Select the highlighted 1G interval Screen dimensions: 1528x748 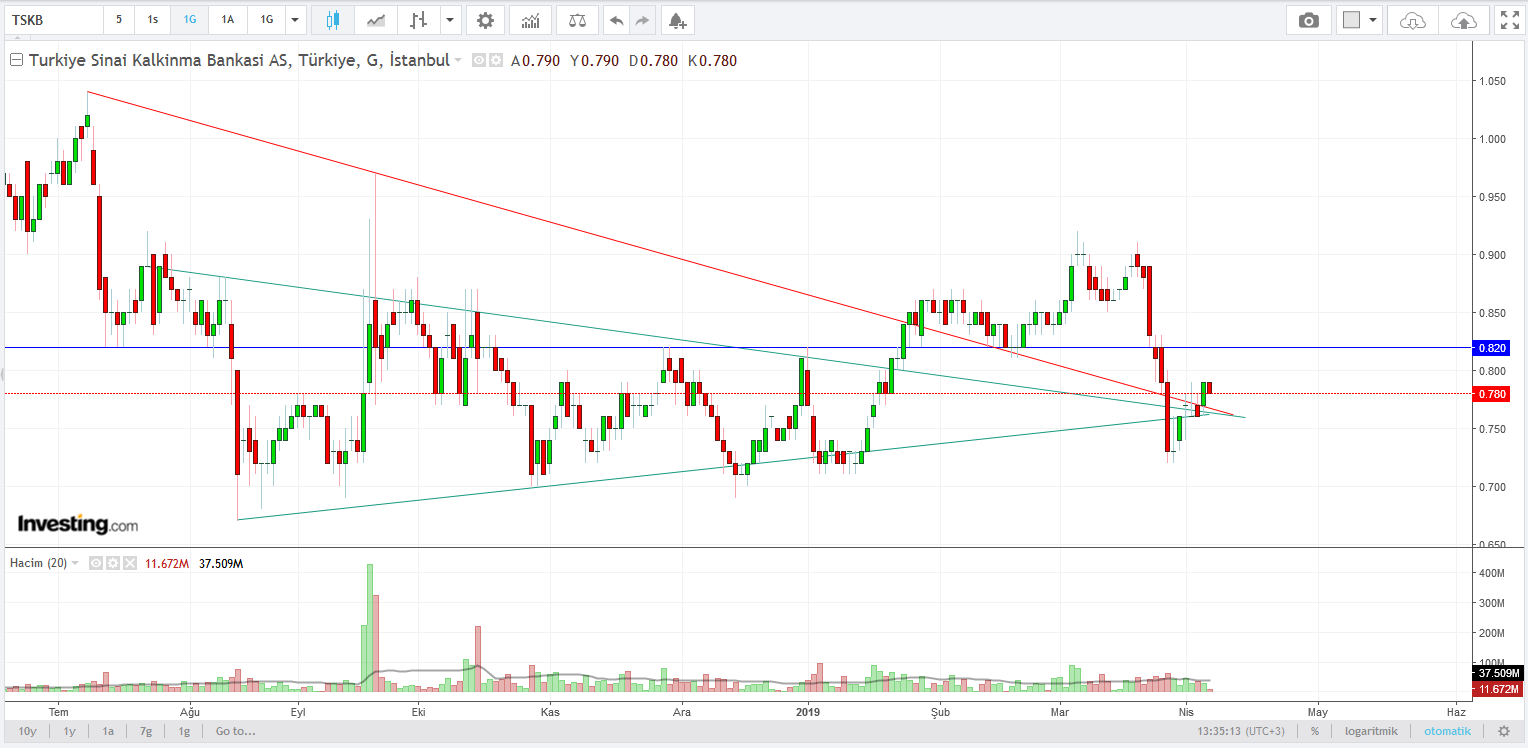pos(189,20)
